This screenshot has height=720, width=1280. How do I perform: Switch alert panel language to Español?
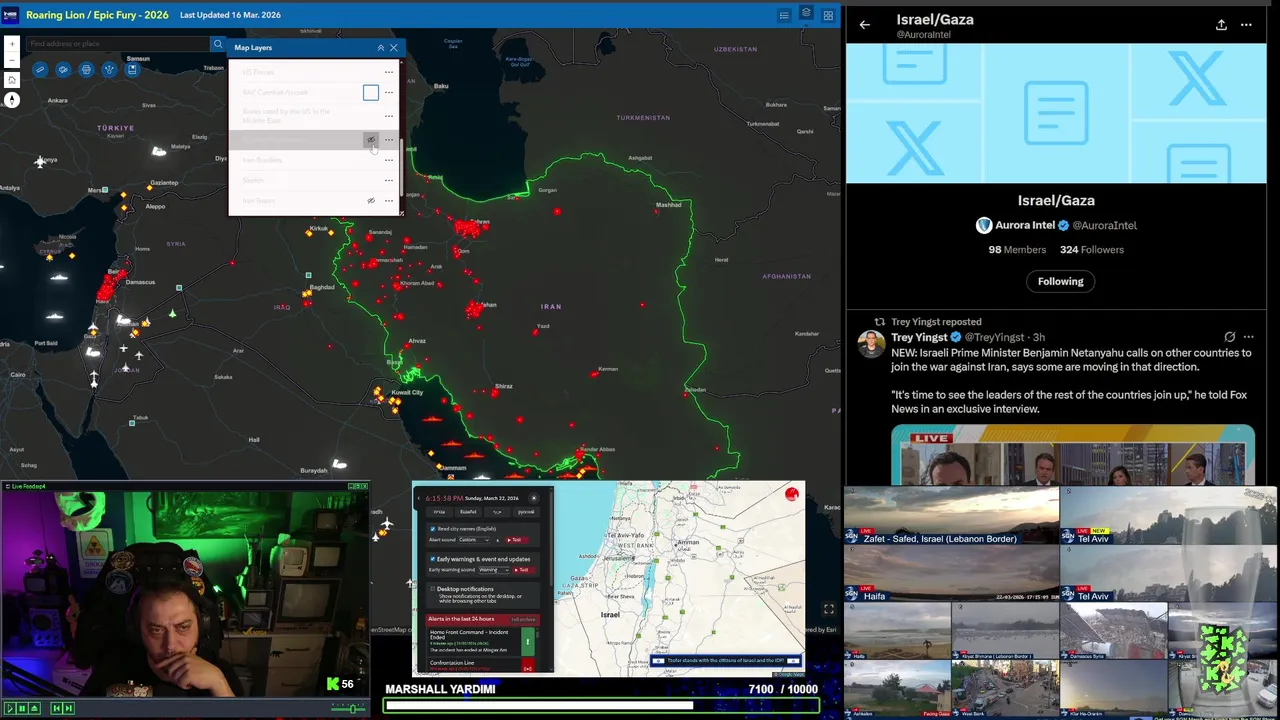coord(468,512)
